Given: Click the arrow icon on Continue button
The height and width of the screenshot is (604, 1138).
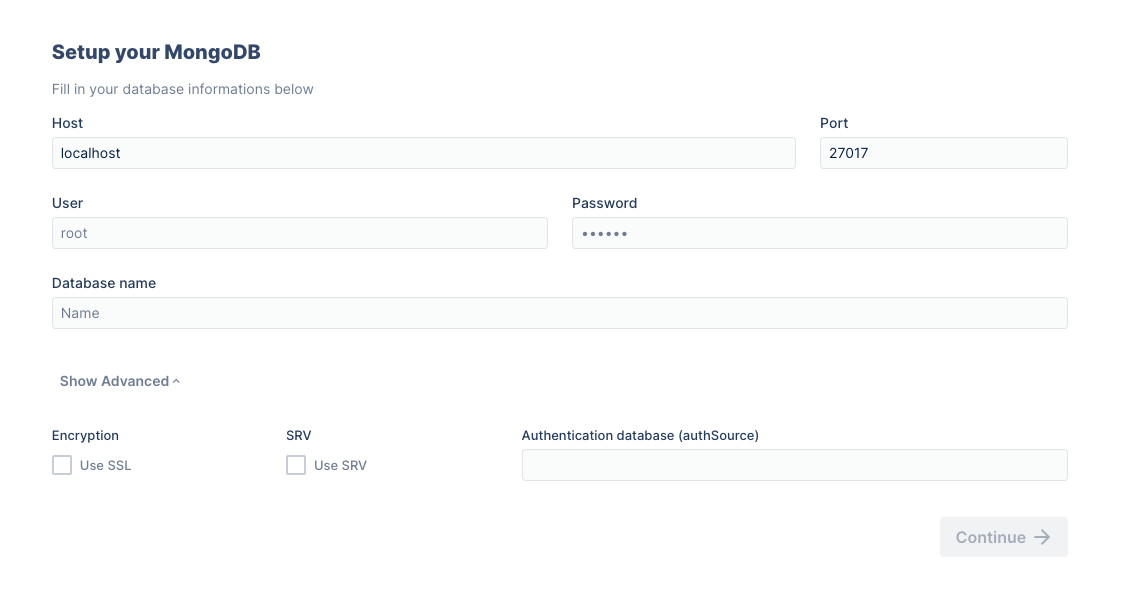Looking at the screenshot, I should [x=1042, y=537].
